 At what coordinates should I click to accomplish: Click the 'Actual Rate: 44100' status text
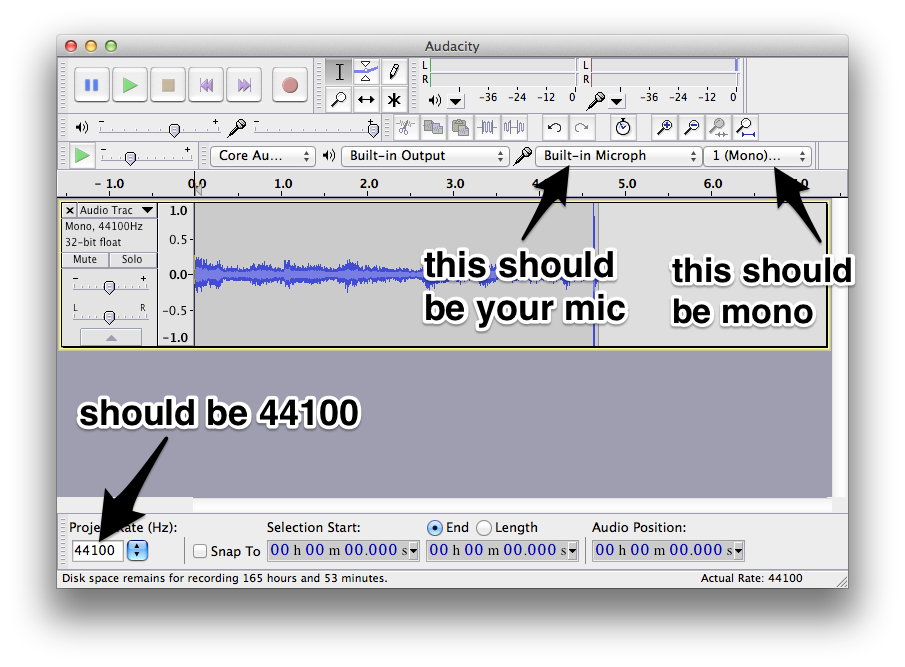751,578
